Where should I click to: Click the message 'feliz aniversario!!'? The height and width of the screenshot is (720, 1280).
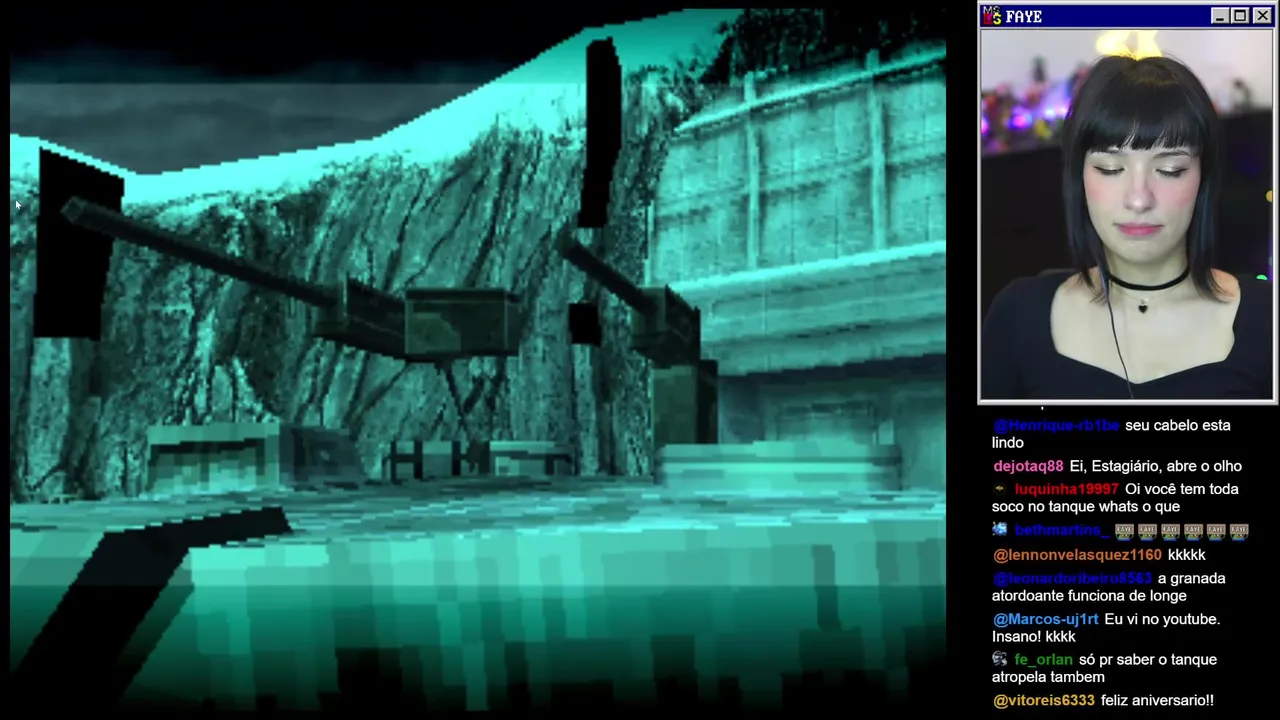tap(1157, 700)
